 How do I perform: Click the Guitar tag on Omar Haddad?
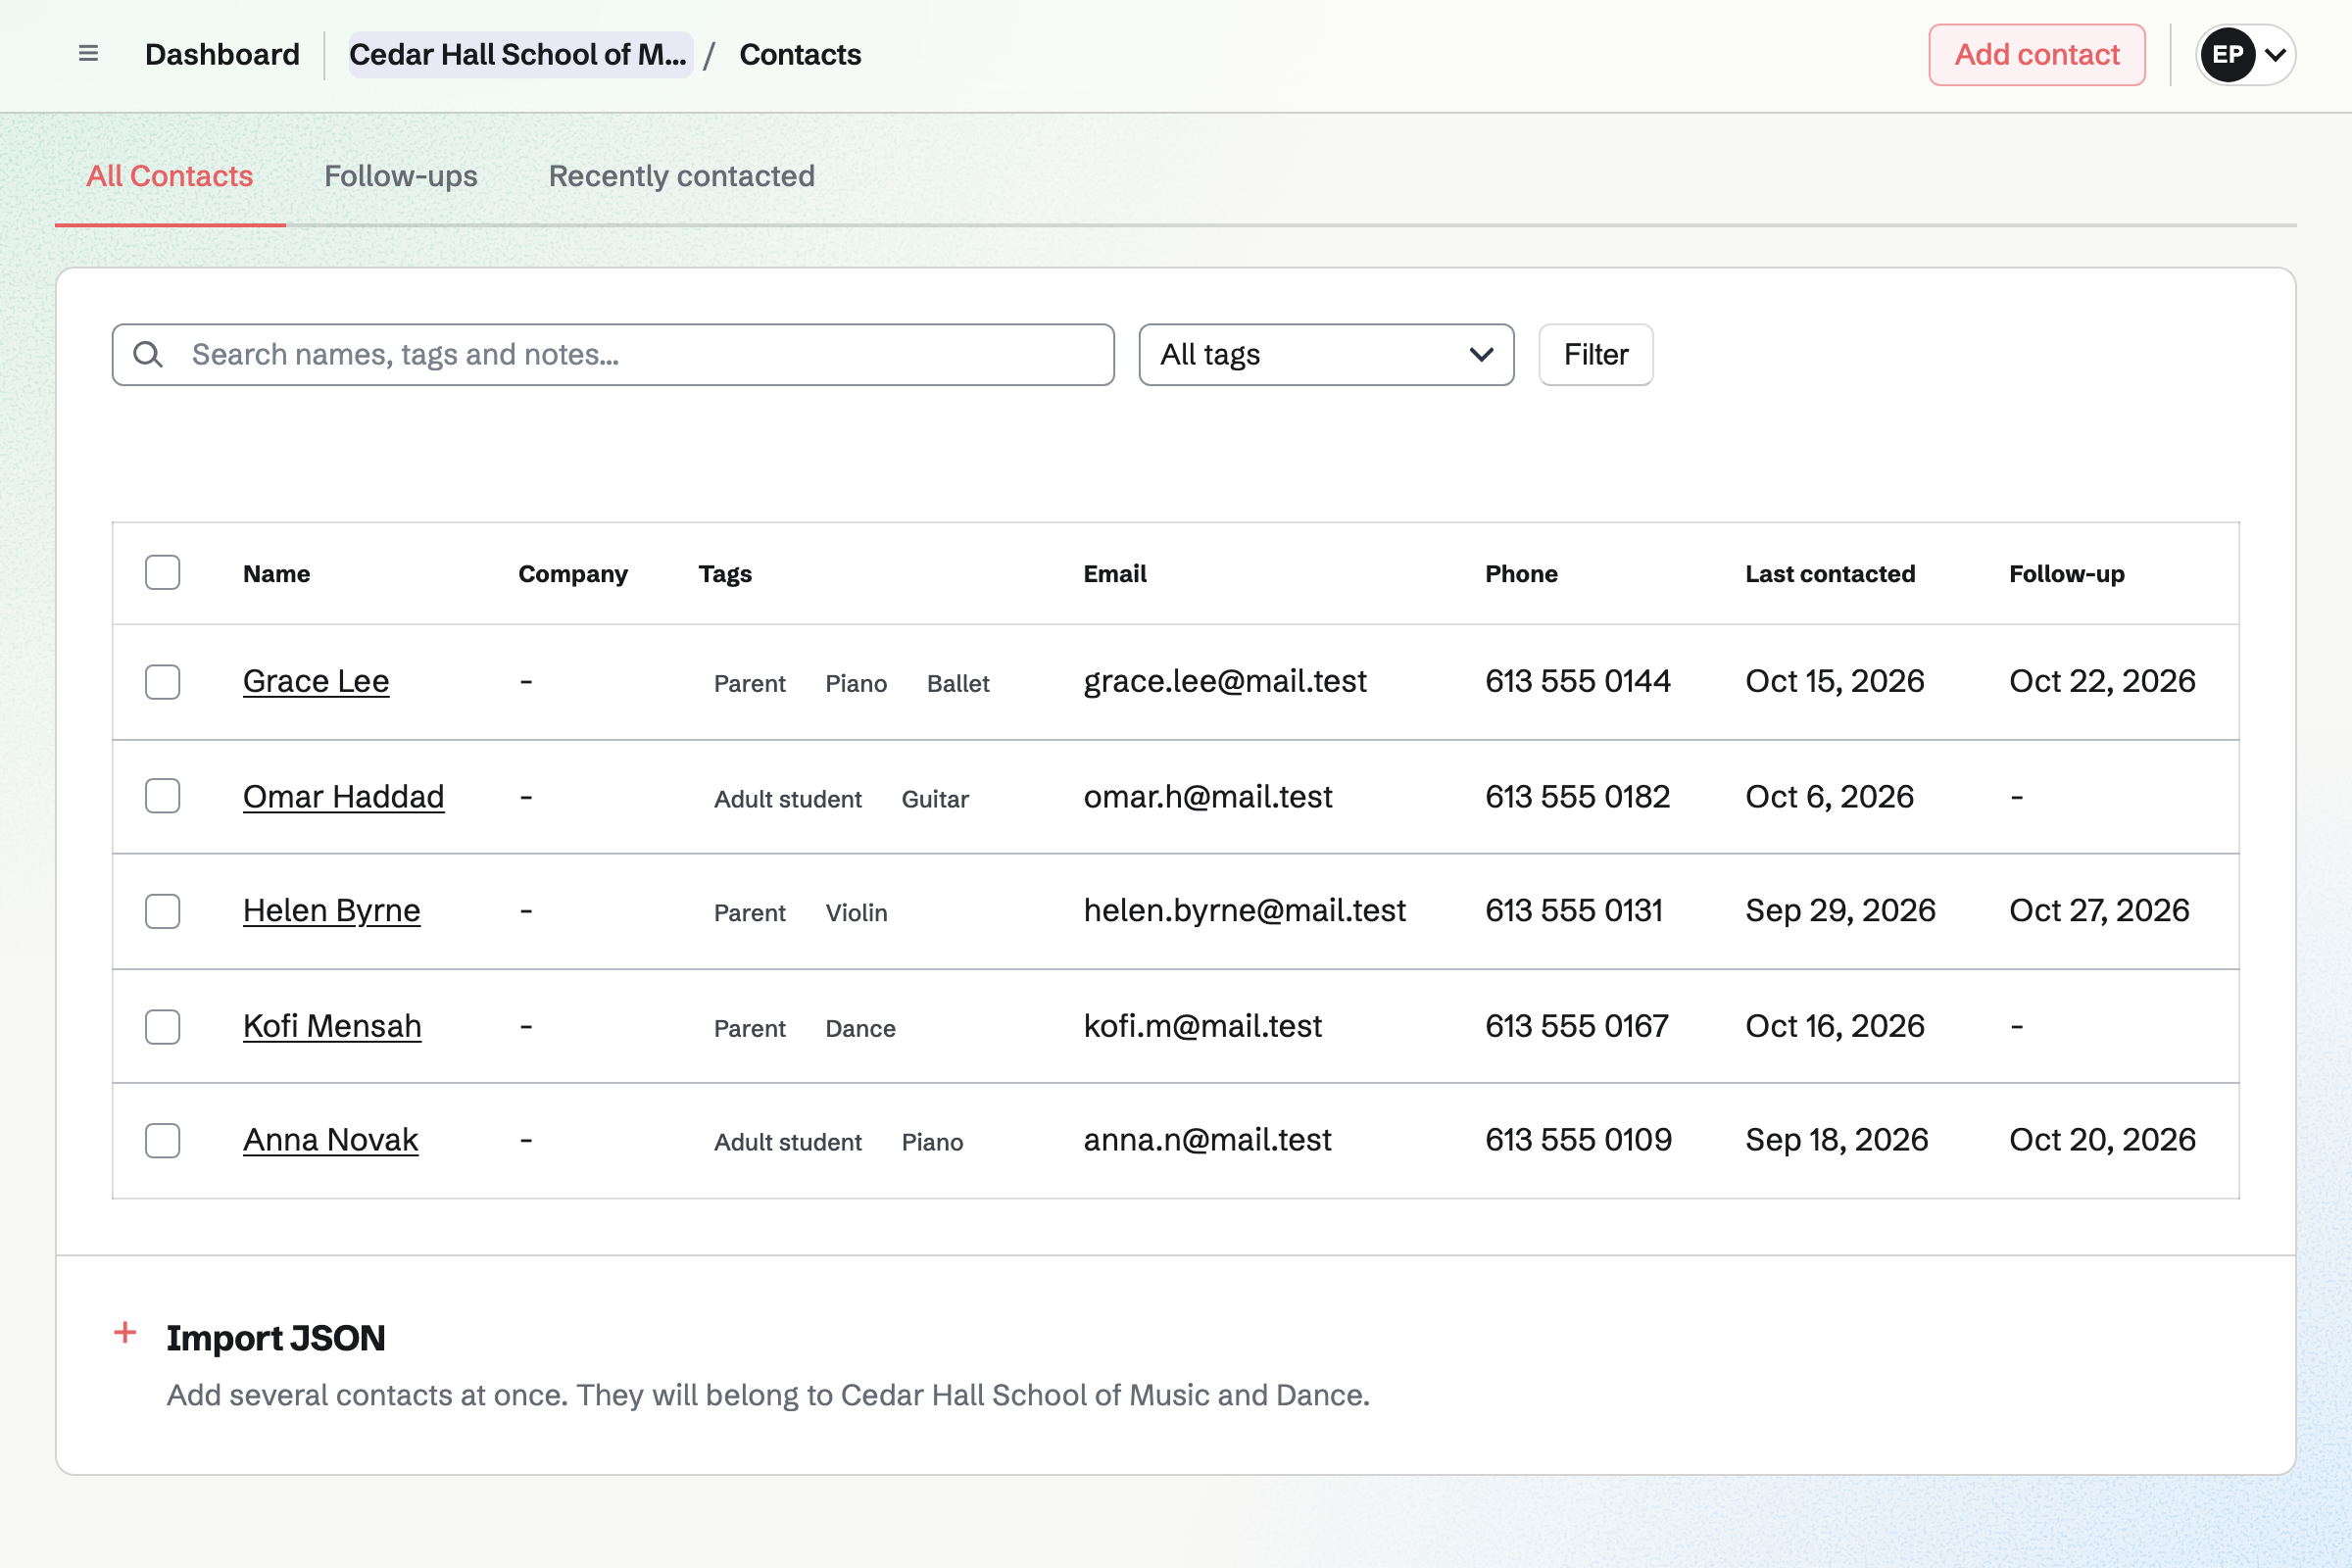[935, 799]
